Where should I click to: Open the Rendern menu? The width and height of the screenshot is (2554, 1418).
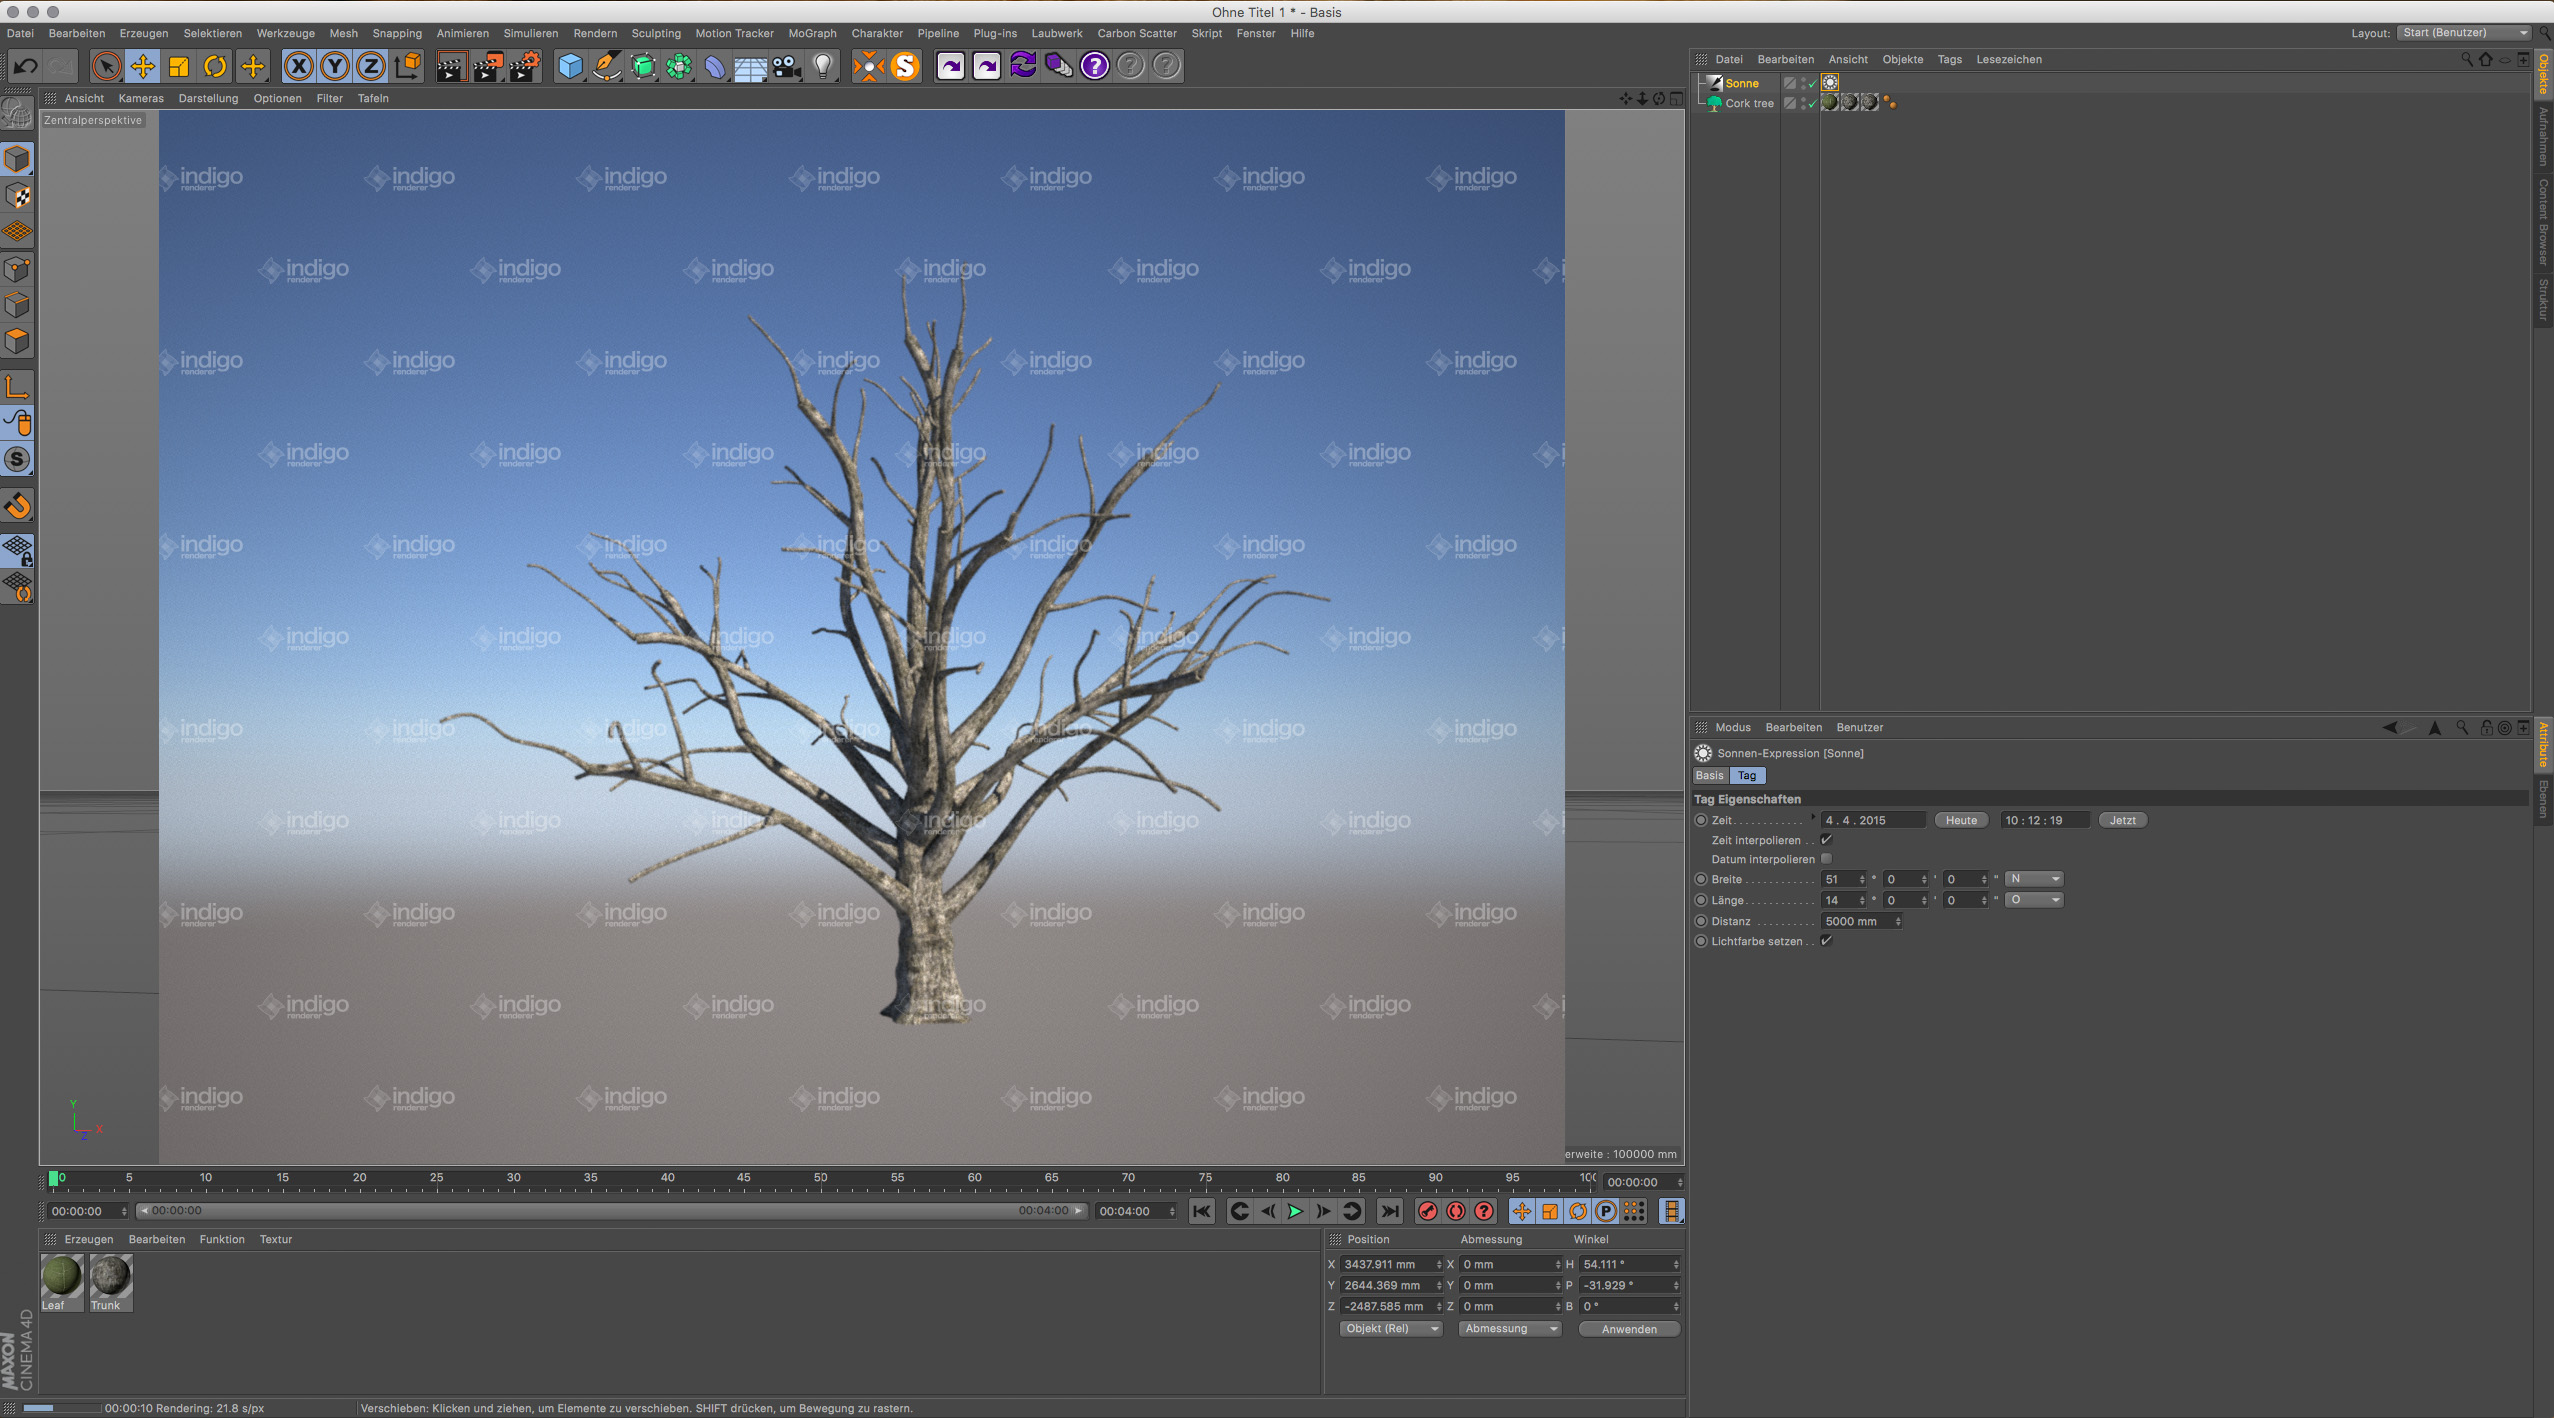pos(595,33)
